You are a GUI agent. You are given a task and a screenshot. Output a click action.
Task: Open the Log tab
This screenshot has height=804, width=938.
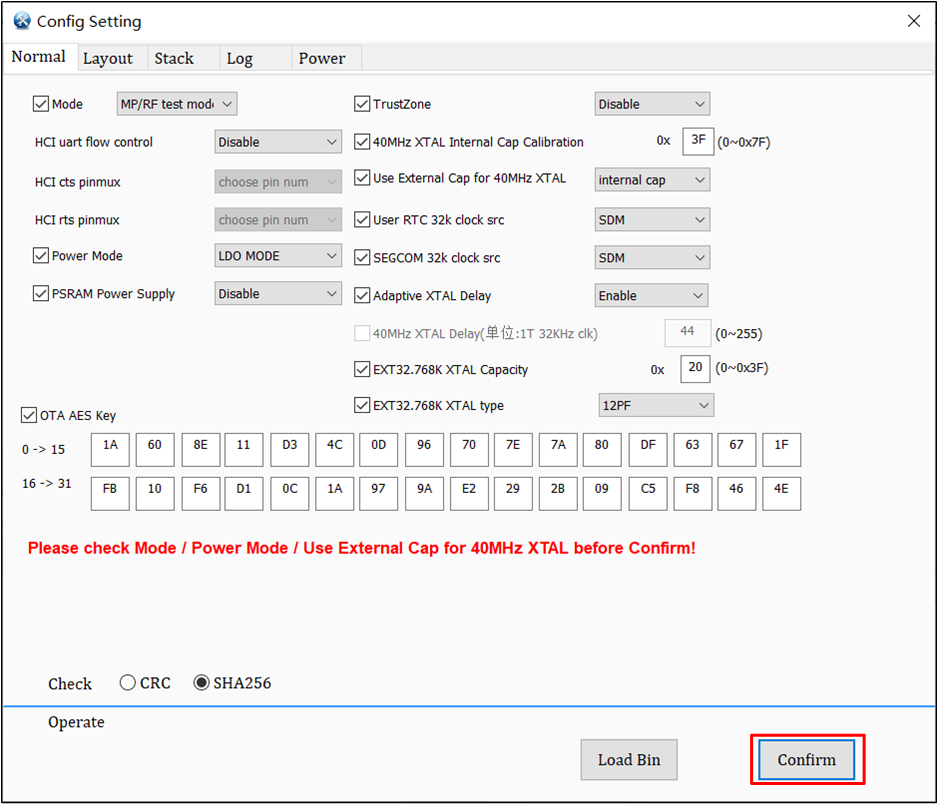[x=239, y=58]
